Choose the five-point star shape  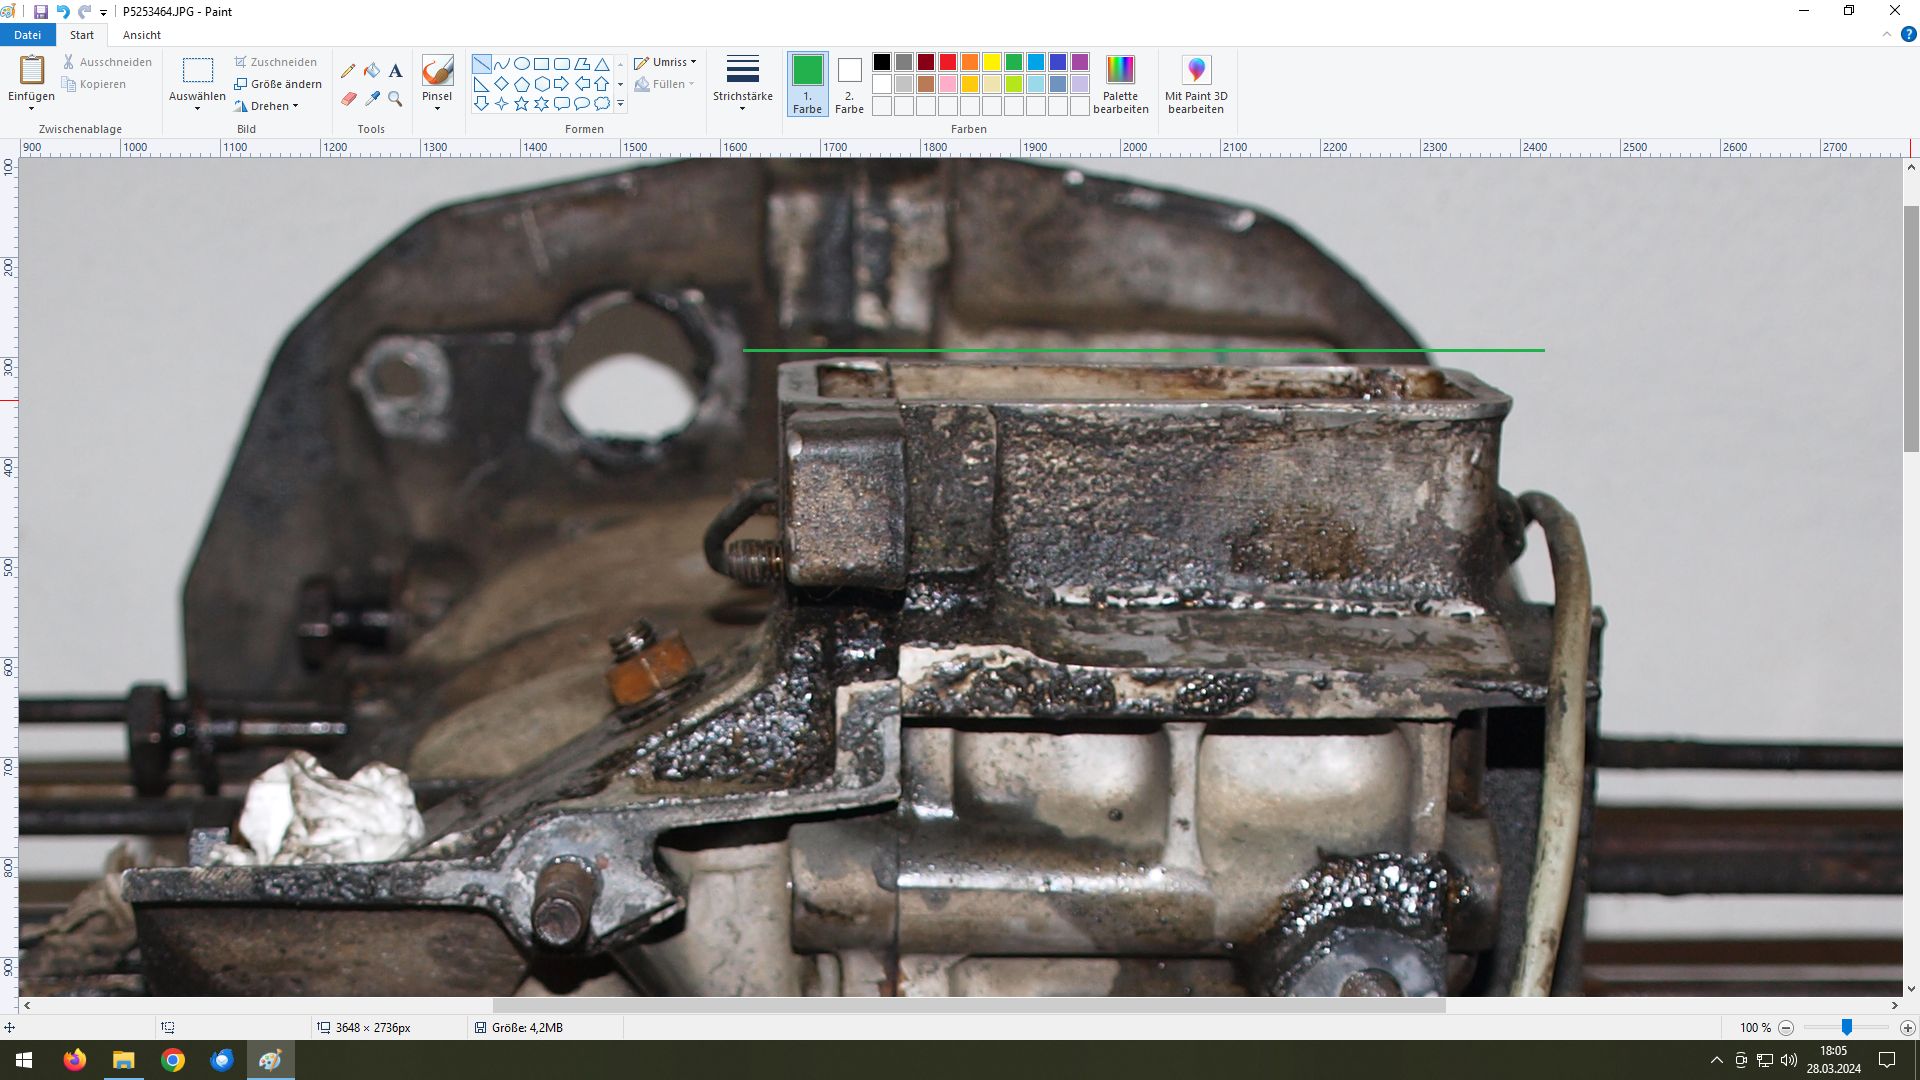pyautogui.click(x=521, y=103)
